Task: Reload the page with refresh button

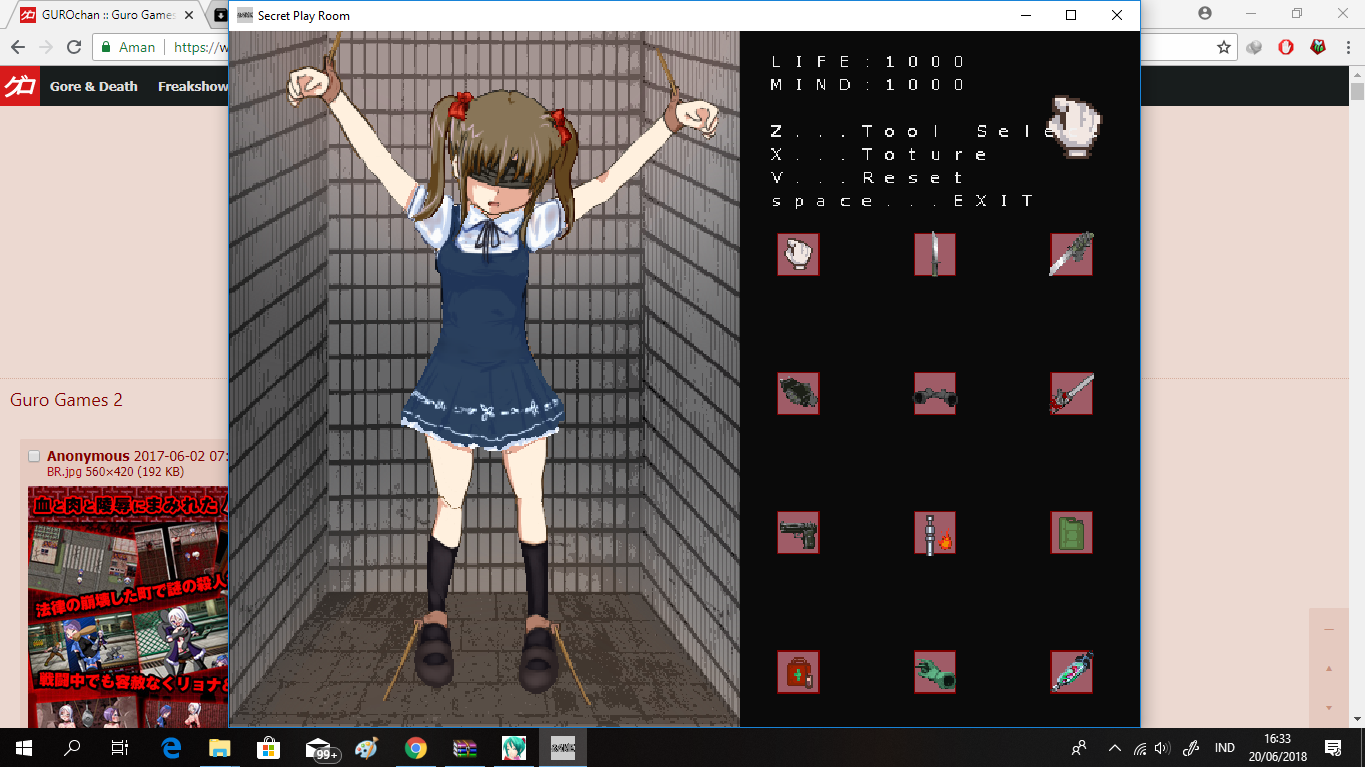Action: click(74, 47)
